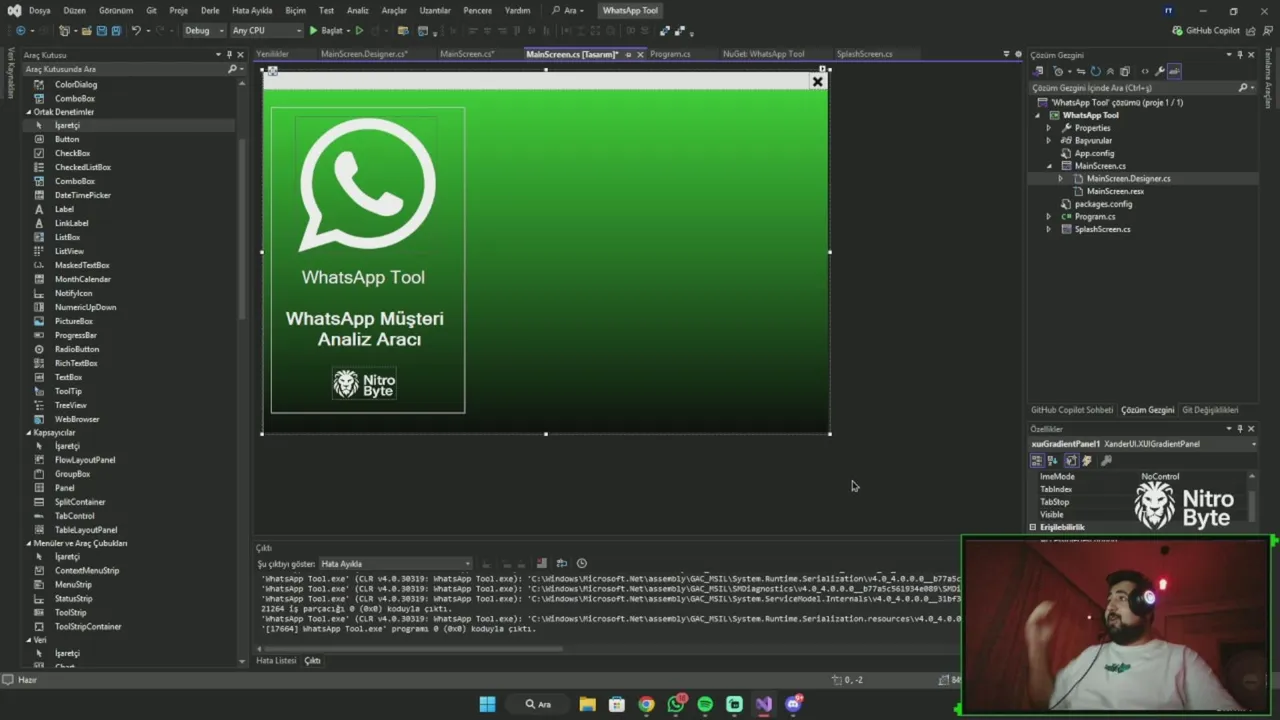Select the App.config file in Solution Explorer
Screen dimensions: 1280x720
pos(1094,153)
